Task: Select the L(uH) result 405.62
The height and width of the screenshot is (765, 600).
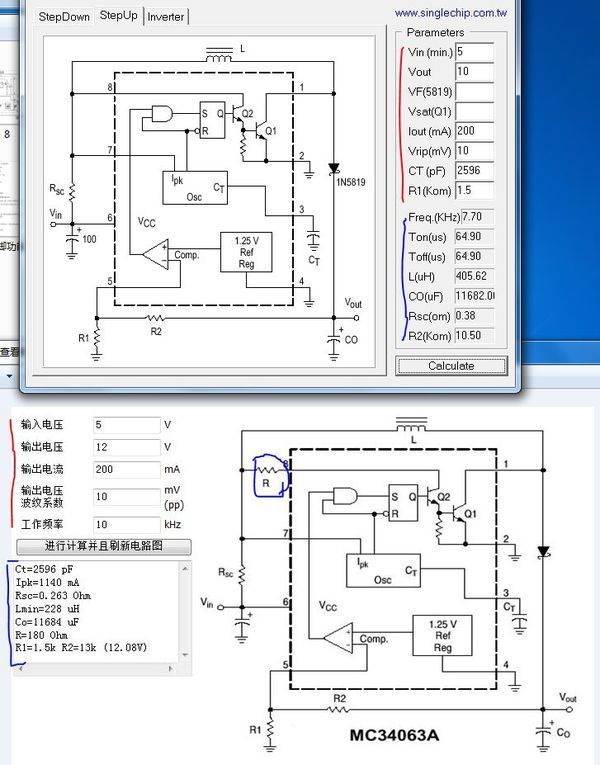Action: [474, 276]
